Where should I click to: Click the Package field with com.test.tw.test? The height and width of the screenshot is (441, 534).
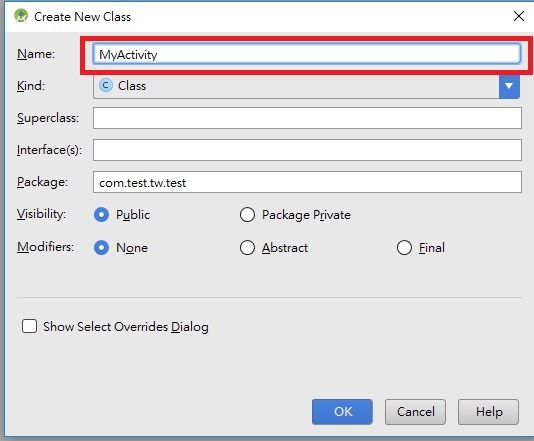coord(307,182)
